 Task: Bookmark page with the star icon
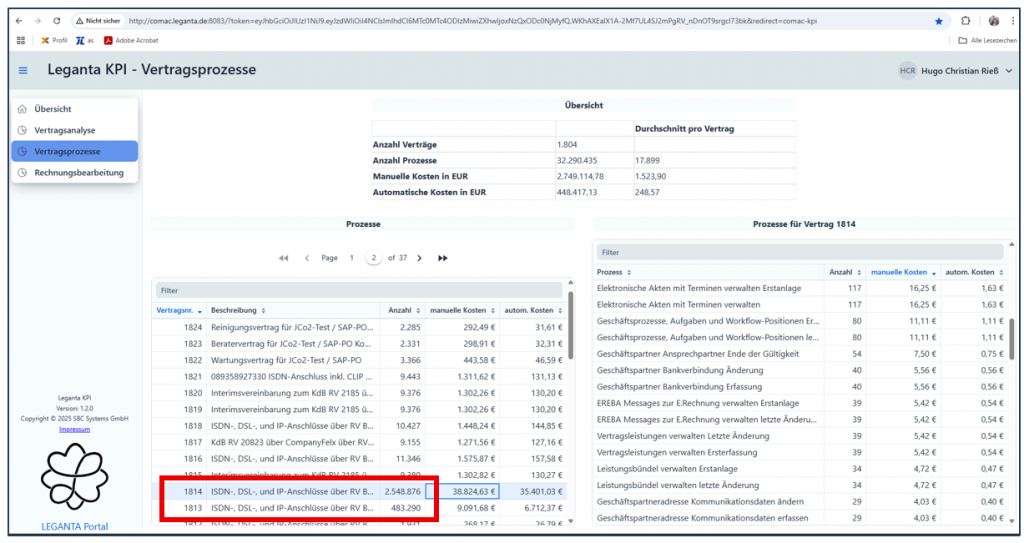(x=938, y=20)
